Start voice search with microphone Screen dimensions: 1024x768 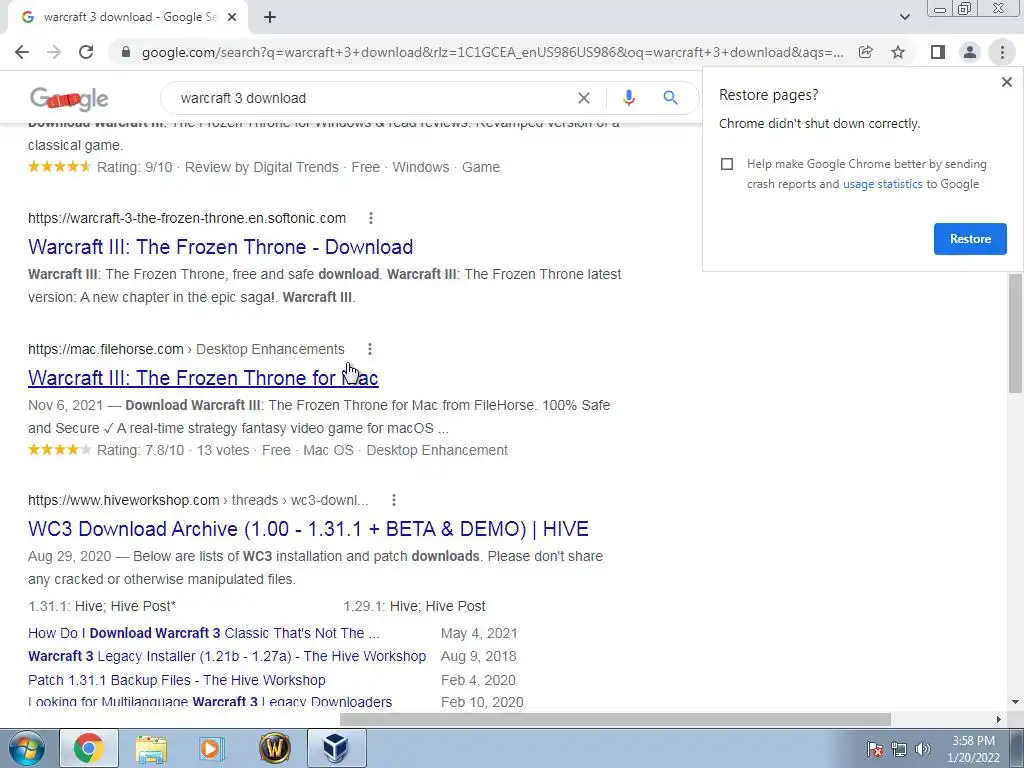(628, 98)
